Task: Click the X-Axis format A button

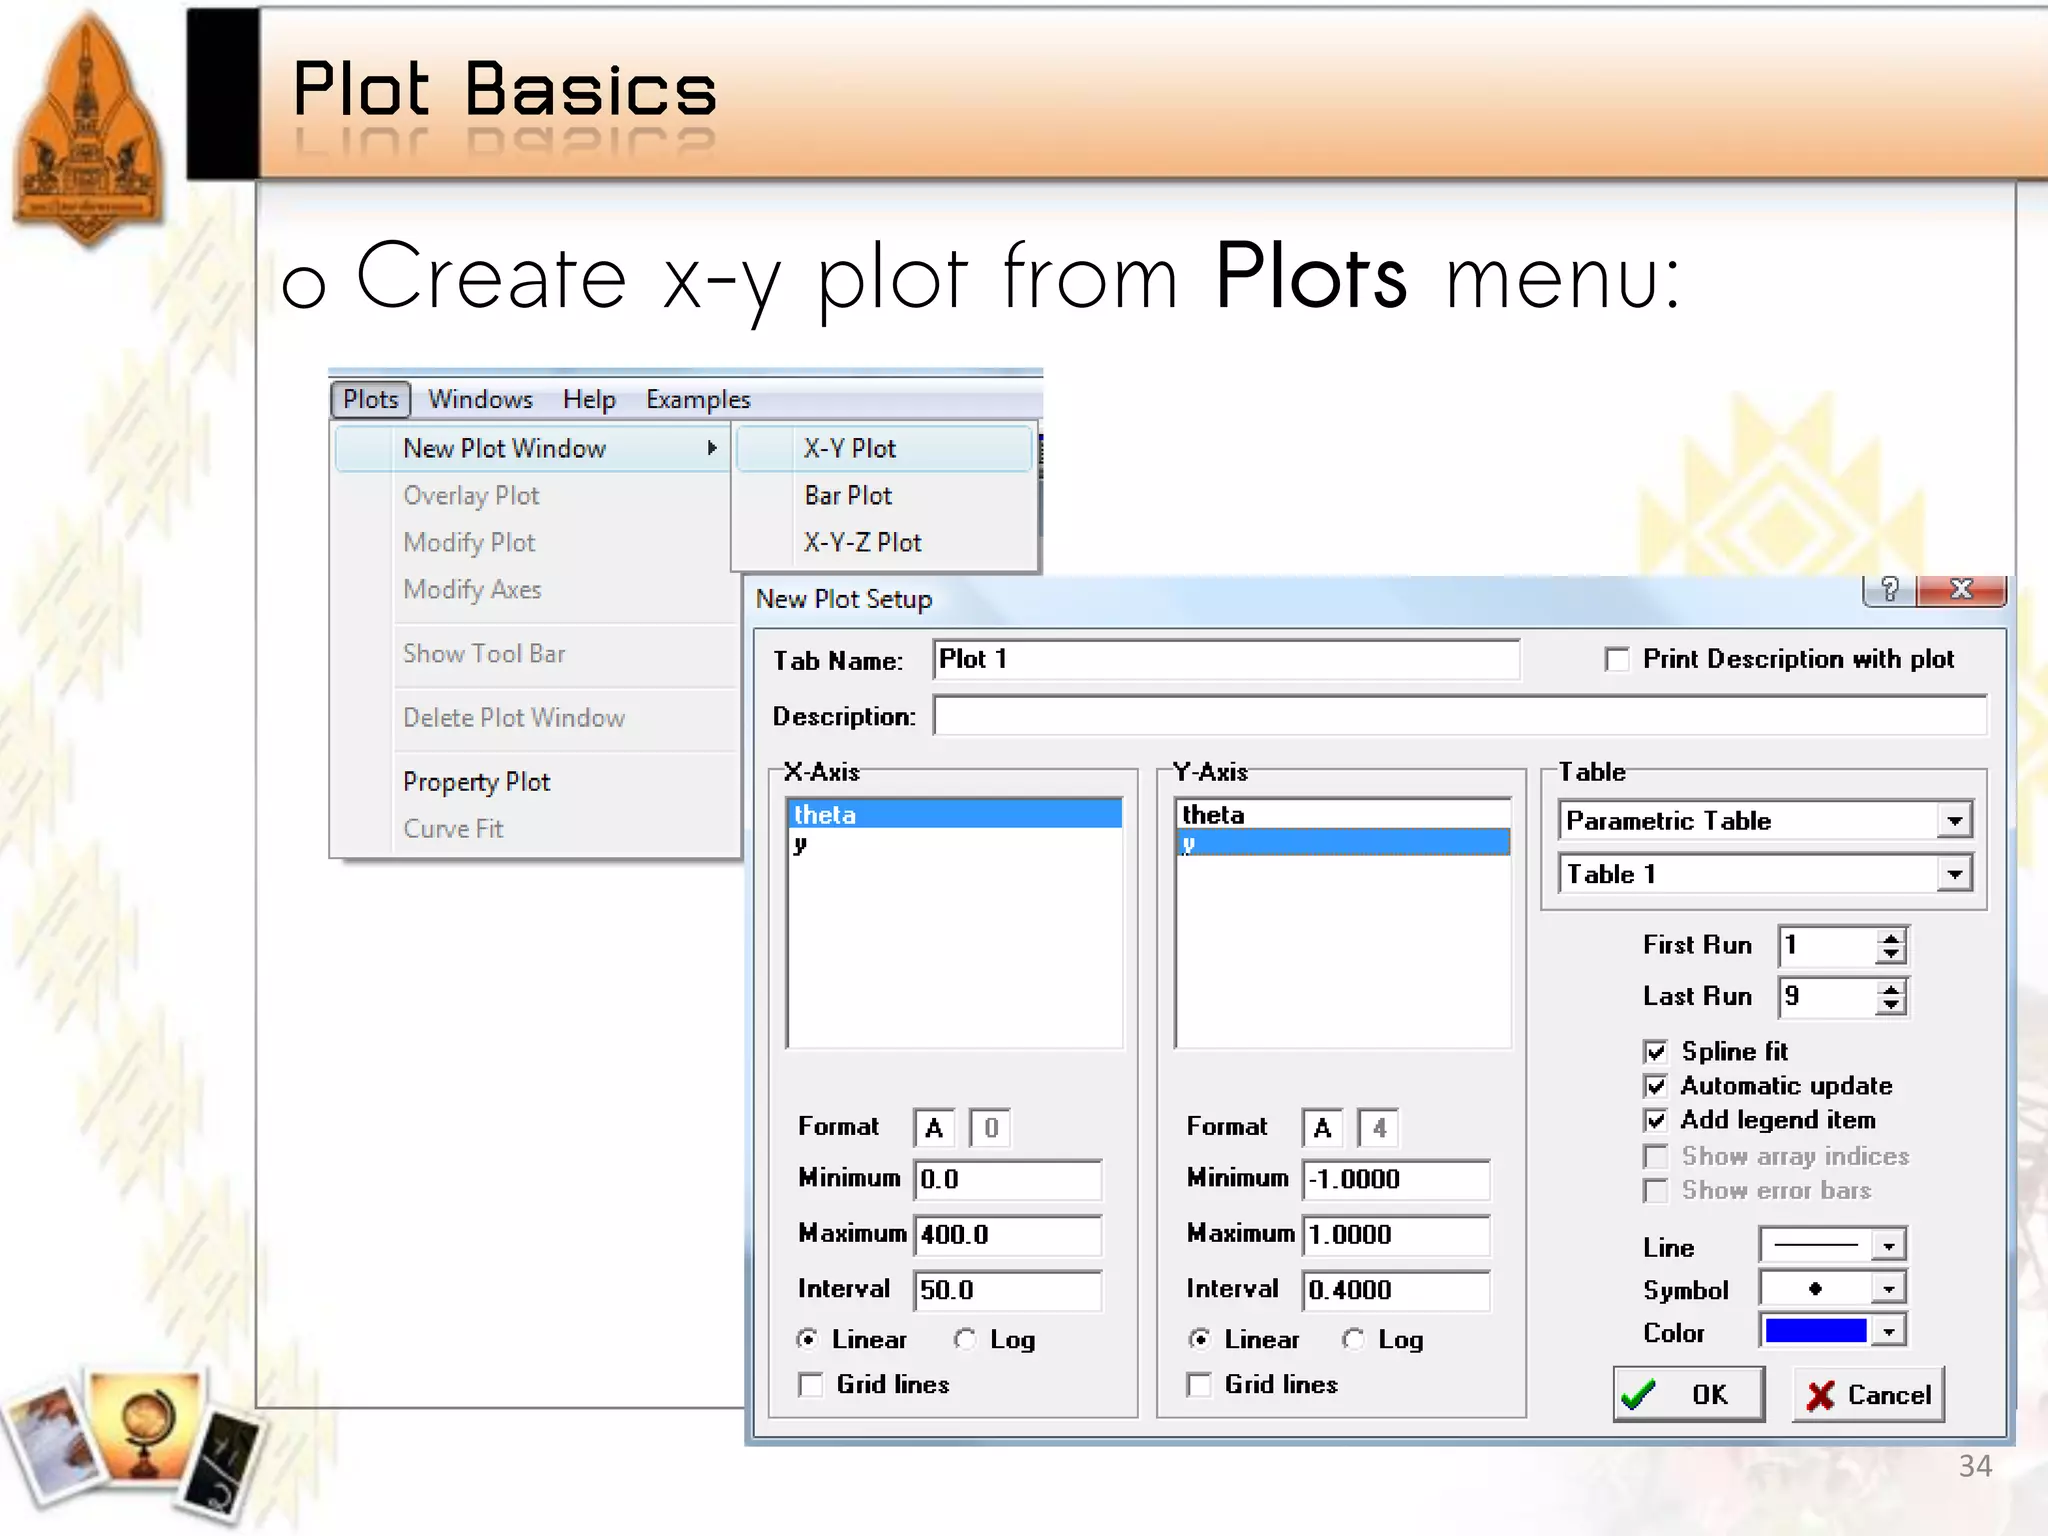Action: point(934,1128)
